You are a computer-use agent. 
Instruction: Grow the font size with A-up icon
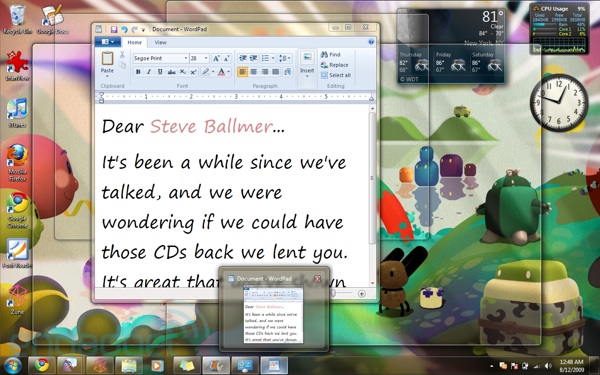coord(216,58)
